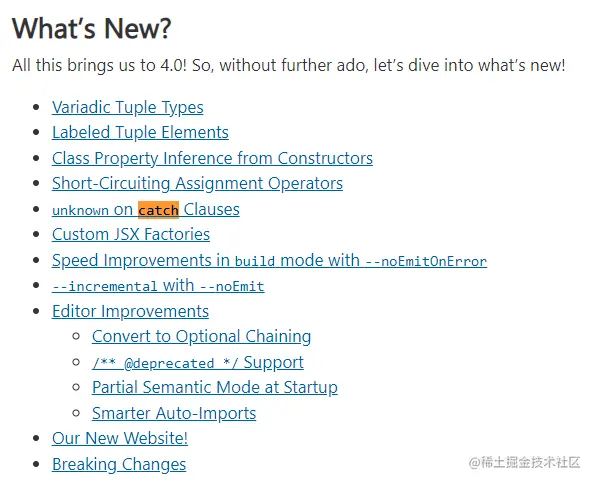The image size is (595, 484).
Task: Open Class Property Inference from Constructors
Action: tap(212, 158)
